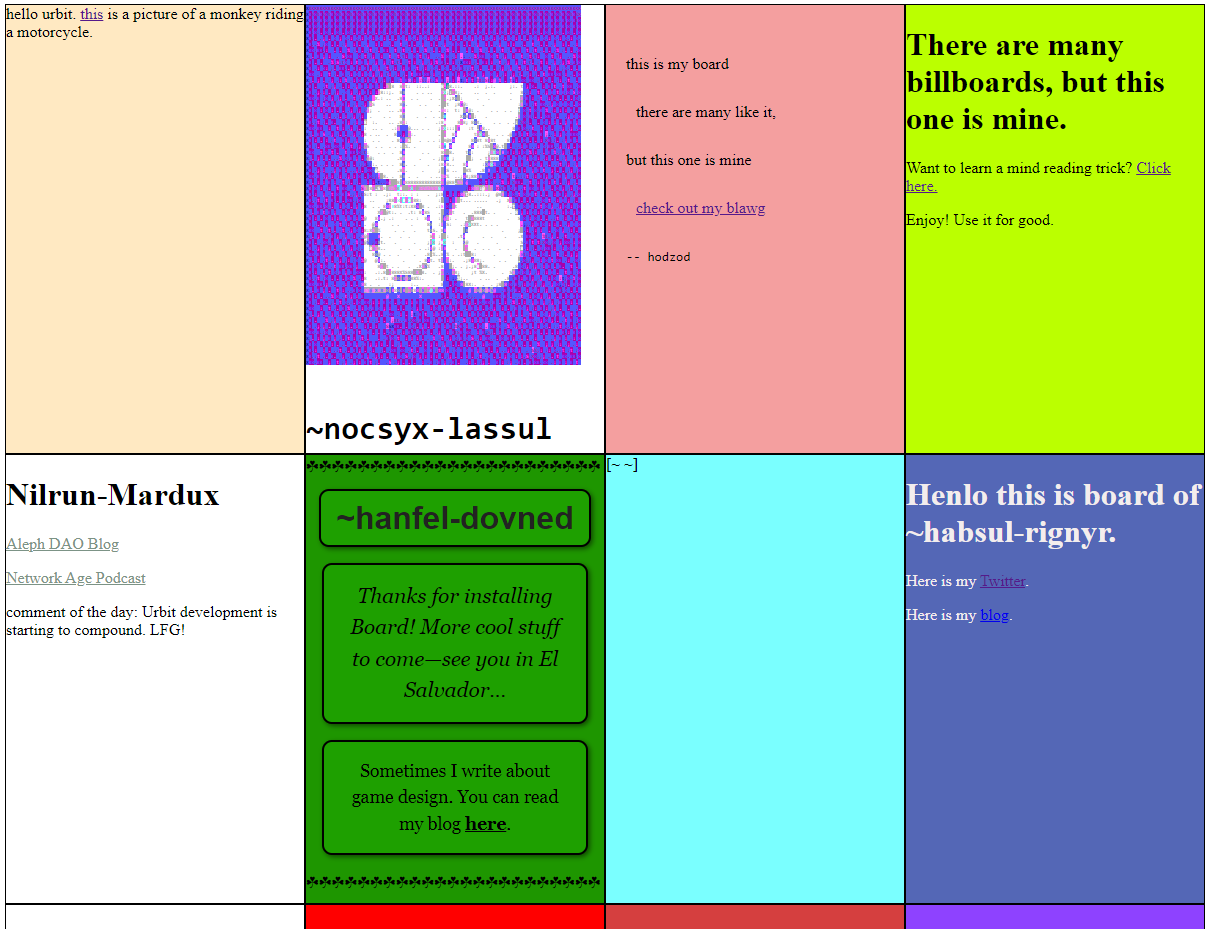
Task: Open the Aleph DAO Blog link
Action: 62,544
